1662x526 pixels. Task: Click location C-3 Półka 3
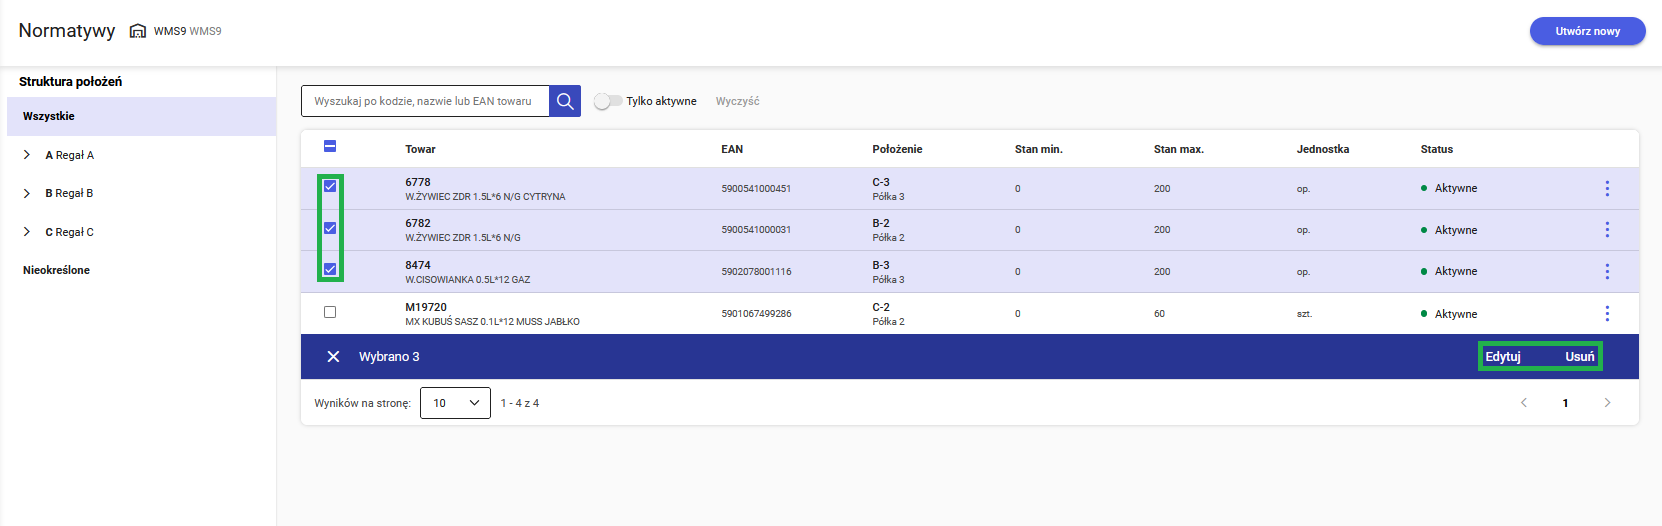pyautogui.click(x=888, y=189)
